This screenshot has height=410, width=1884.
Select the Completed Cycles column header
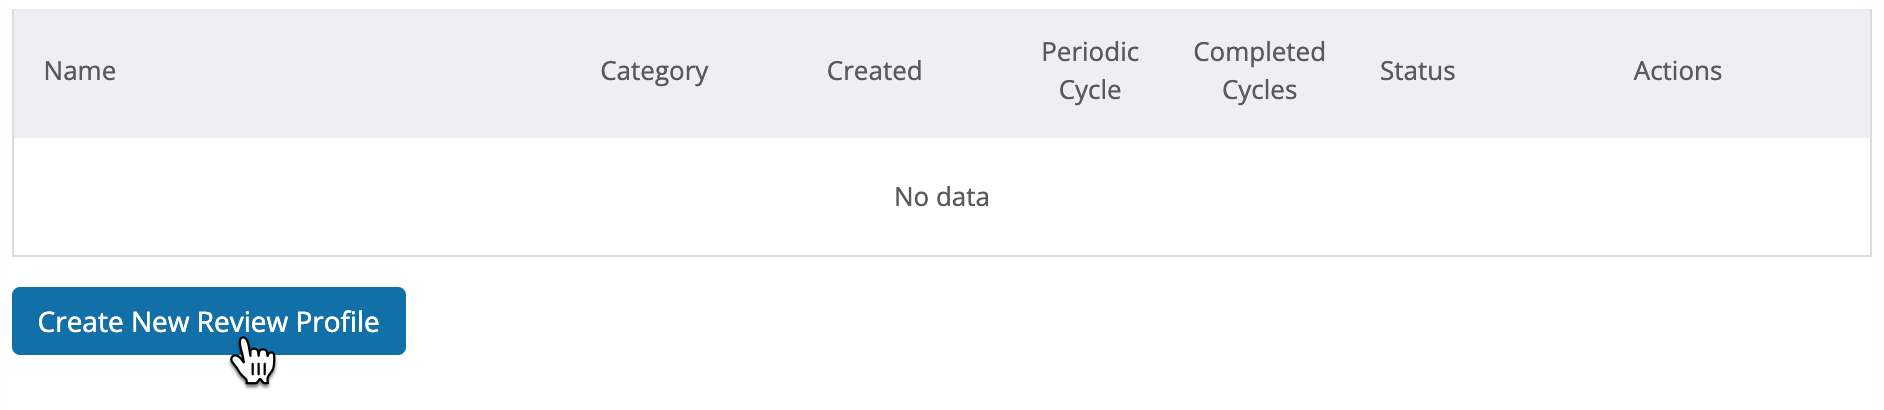(1259, 71)
